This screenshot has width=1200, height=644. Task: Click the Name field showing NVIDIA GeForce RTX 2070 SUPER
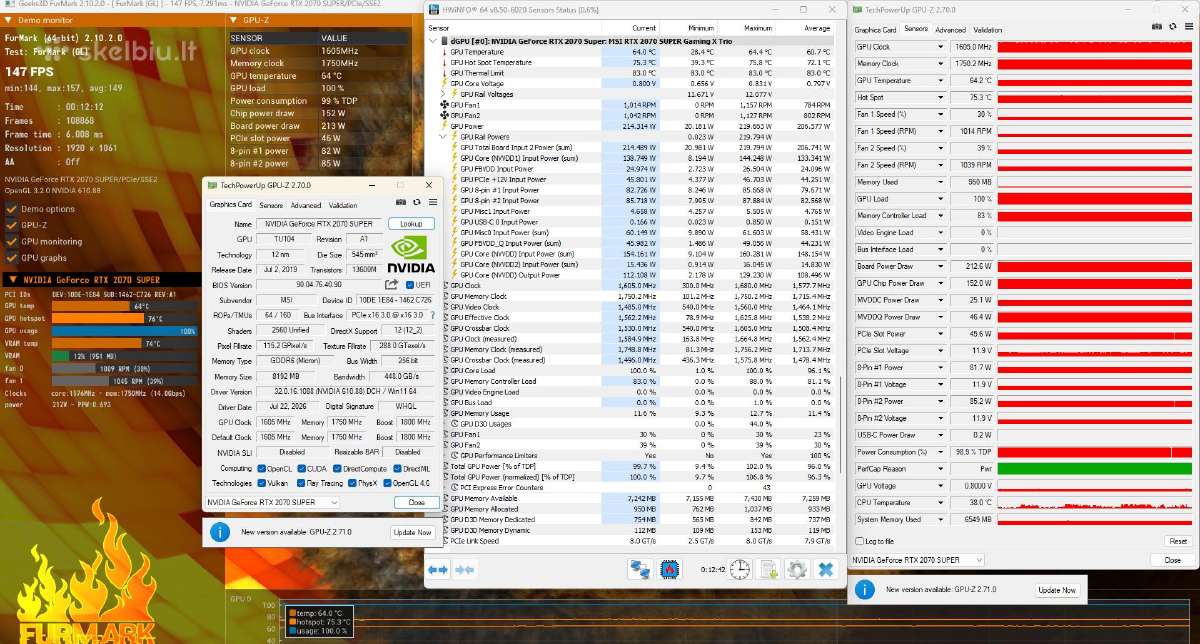(319, 224)
